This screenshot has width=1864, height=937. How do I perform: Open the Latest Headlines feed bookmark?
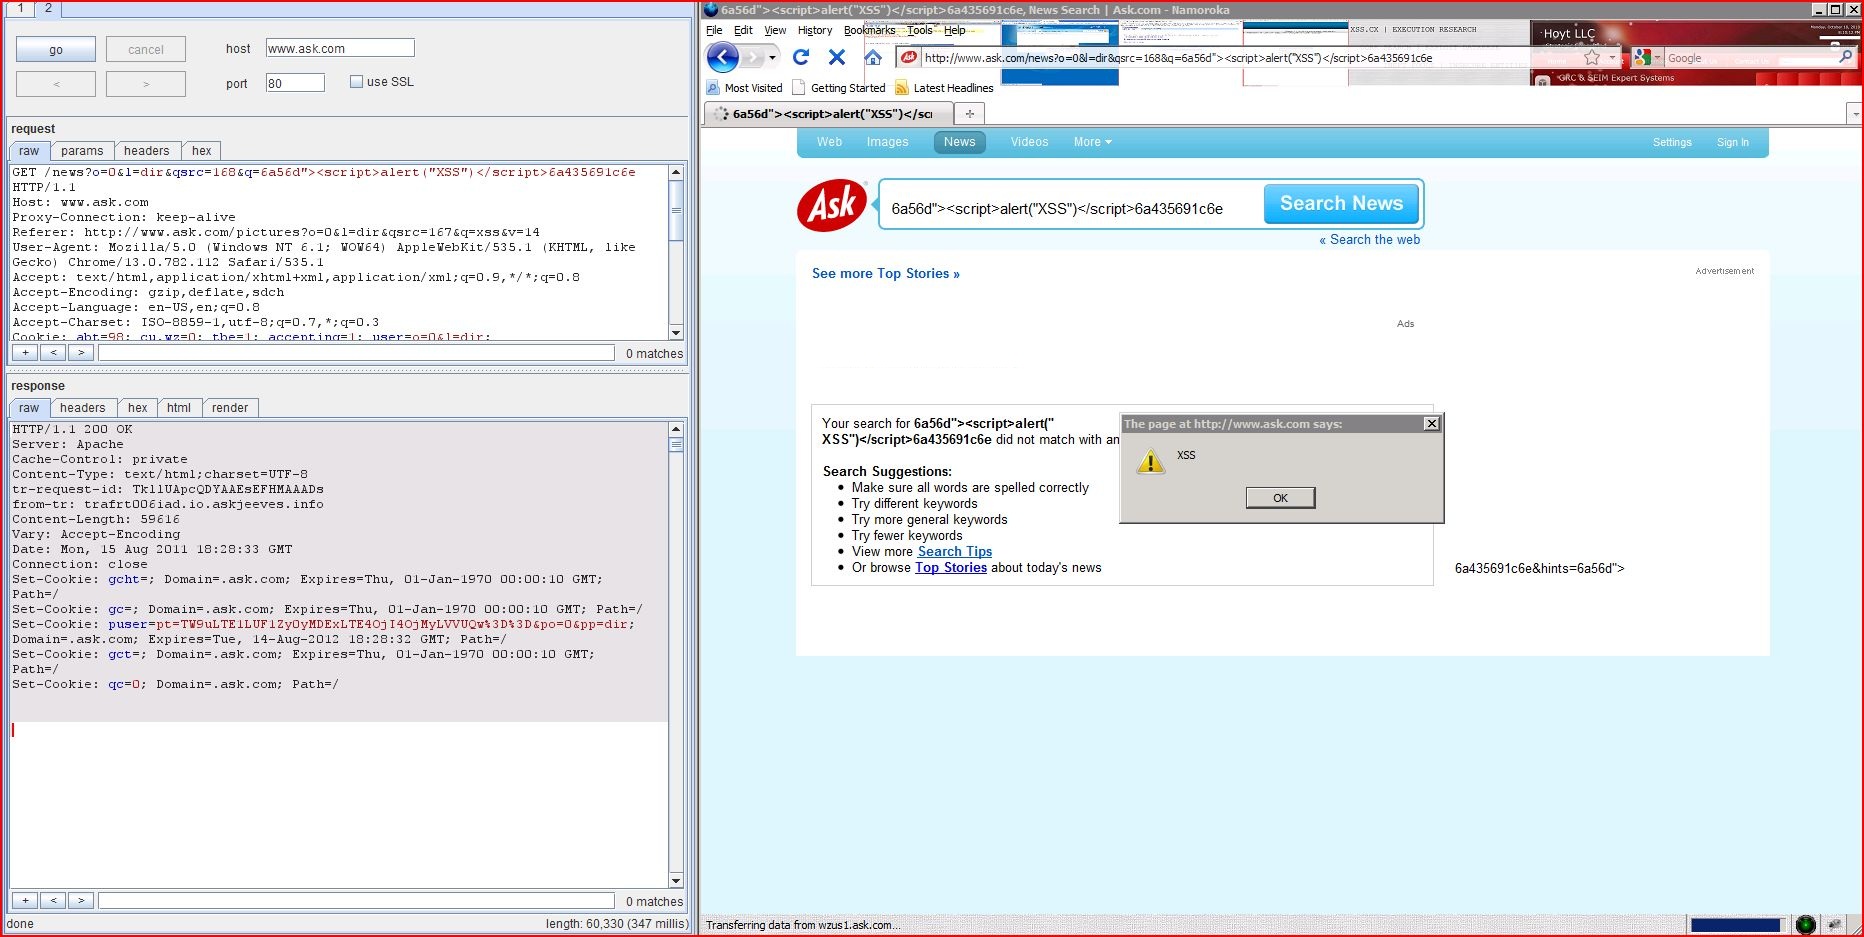pos(944,88)
